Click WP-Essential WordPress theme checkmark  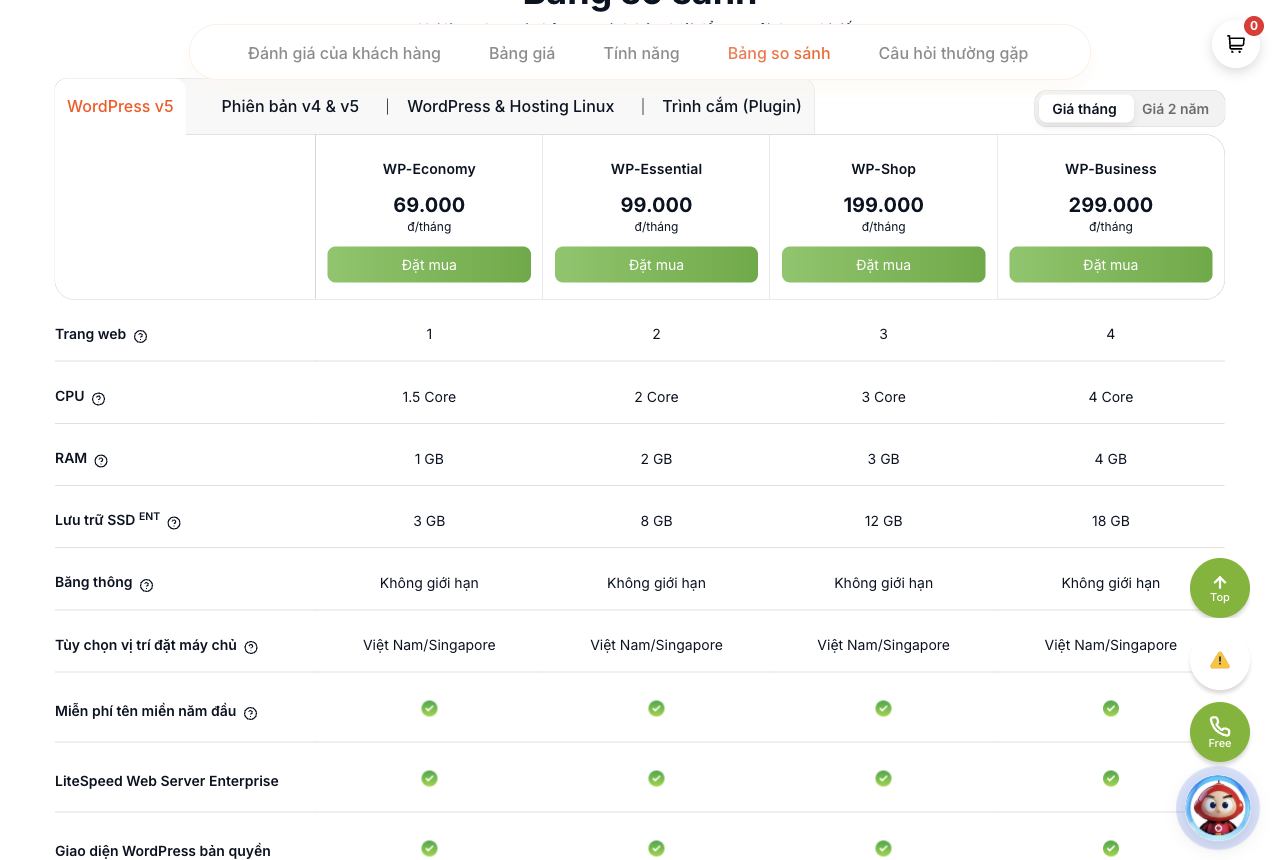[656, 848]
